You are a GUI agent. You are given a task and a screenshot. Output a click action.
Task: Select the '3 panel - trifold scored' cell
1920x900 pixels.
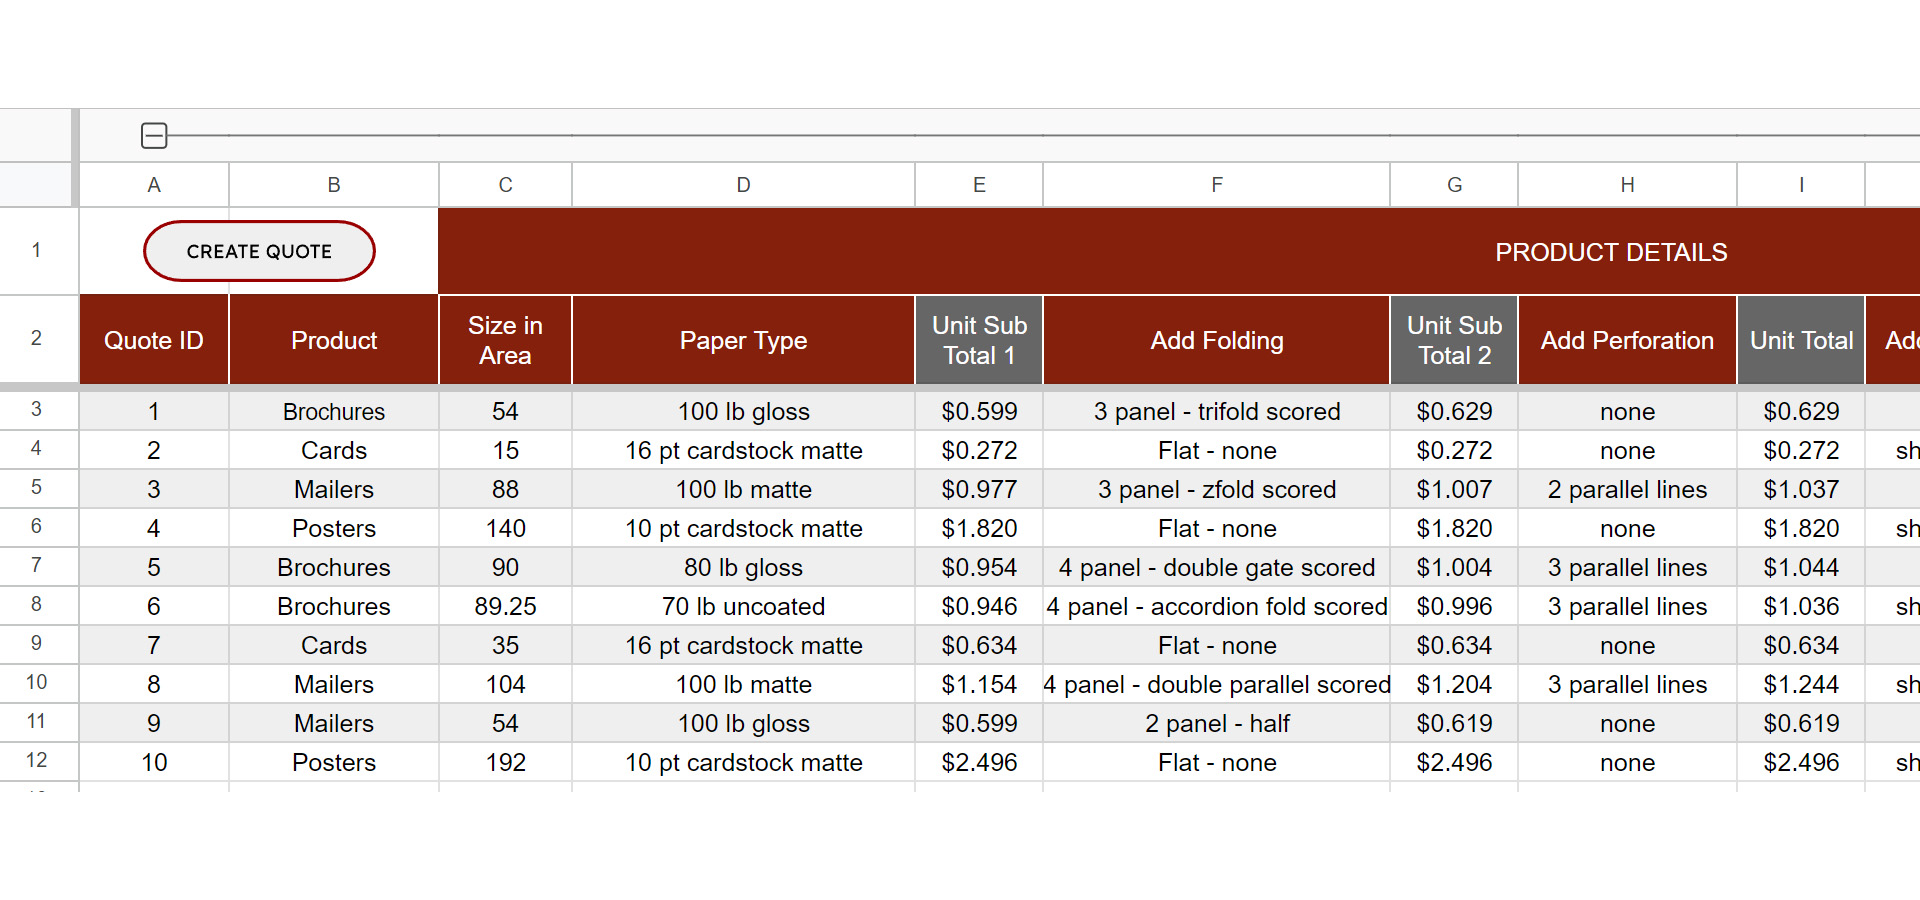click(x=1216, y=412)
